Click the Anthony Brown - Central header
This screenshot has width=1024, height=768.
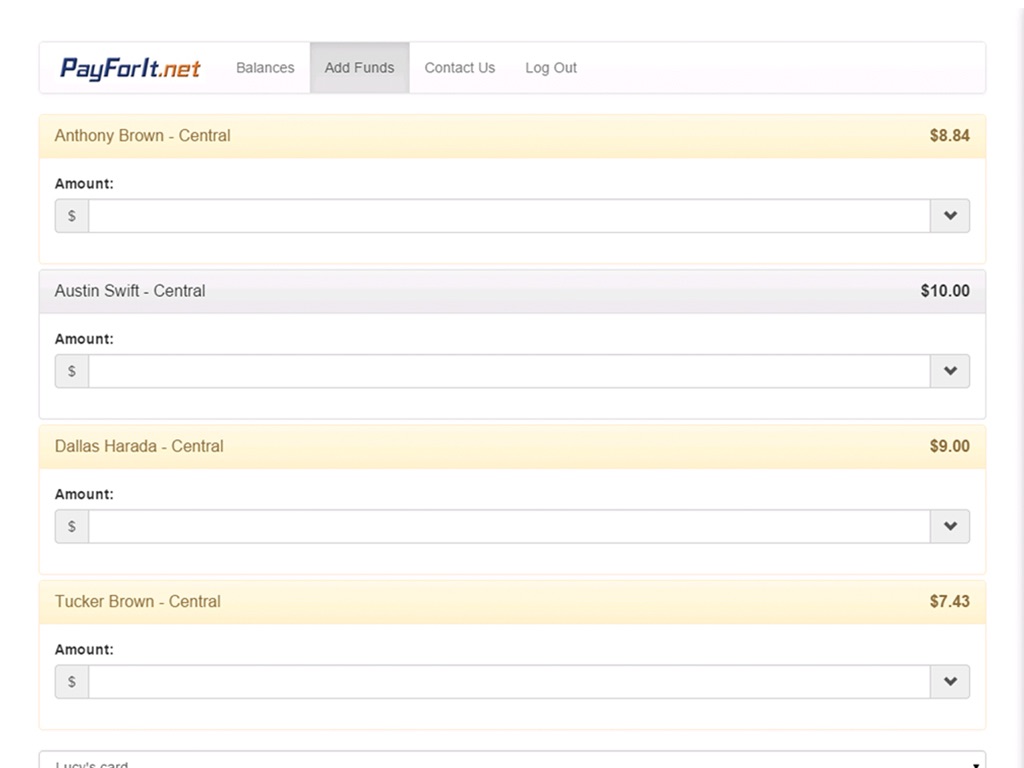(x=142, y=136)
